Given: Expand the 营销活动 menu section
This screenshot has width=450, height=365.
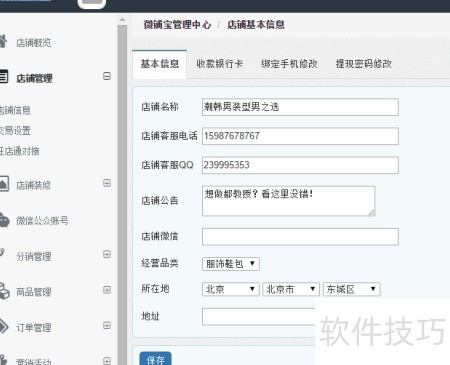Looking at the screenshot, I should (107, 361).
